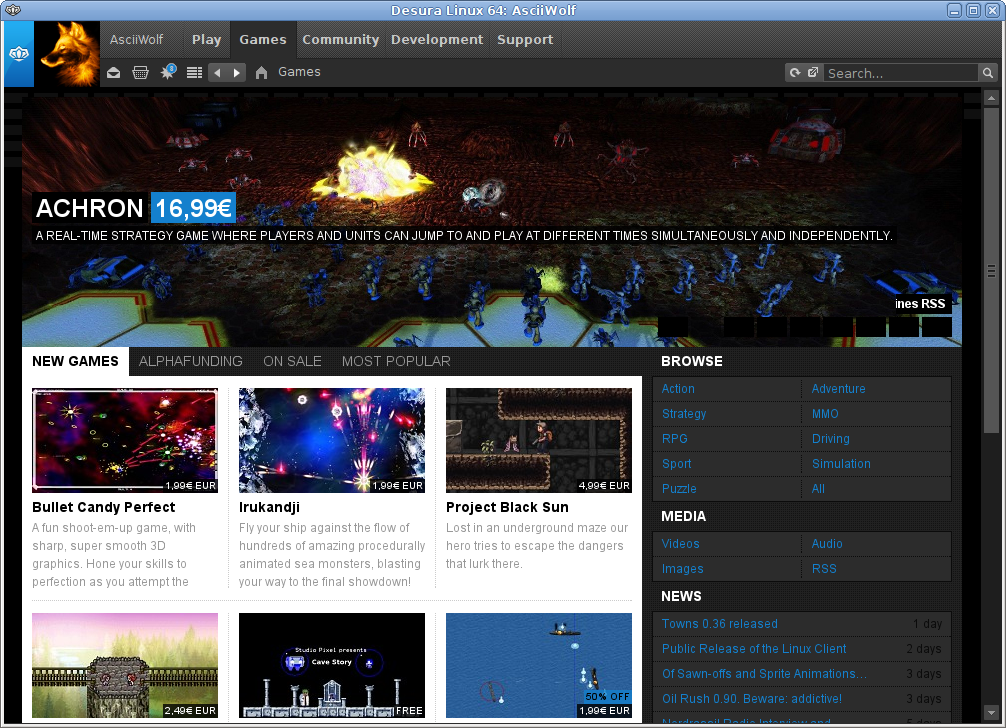The image size is (1006, 728).
Task: Click the scrollbar down arrow
Action: click(991, 712)
